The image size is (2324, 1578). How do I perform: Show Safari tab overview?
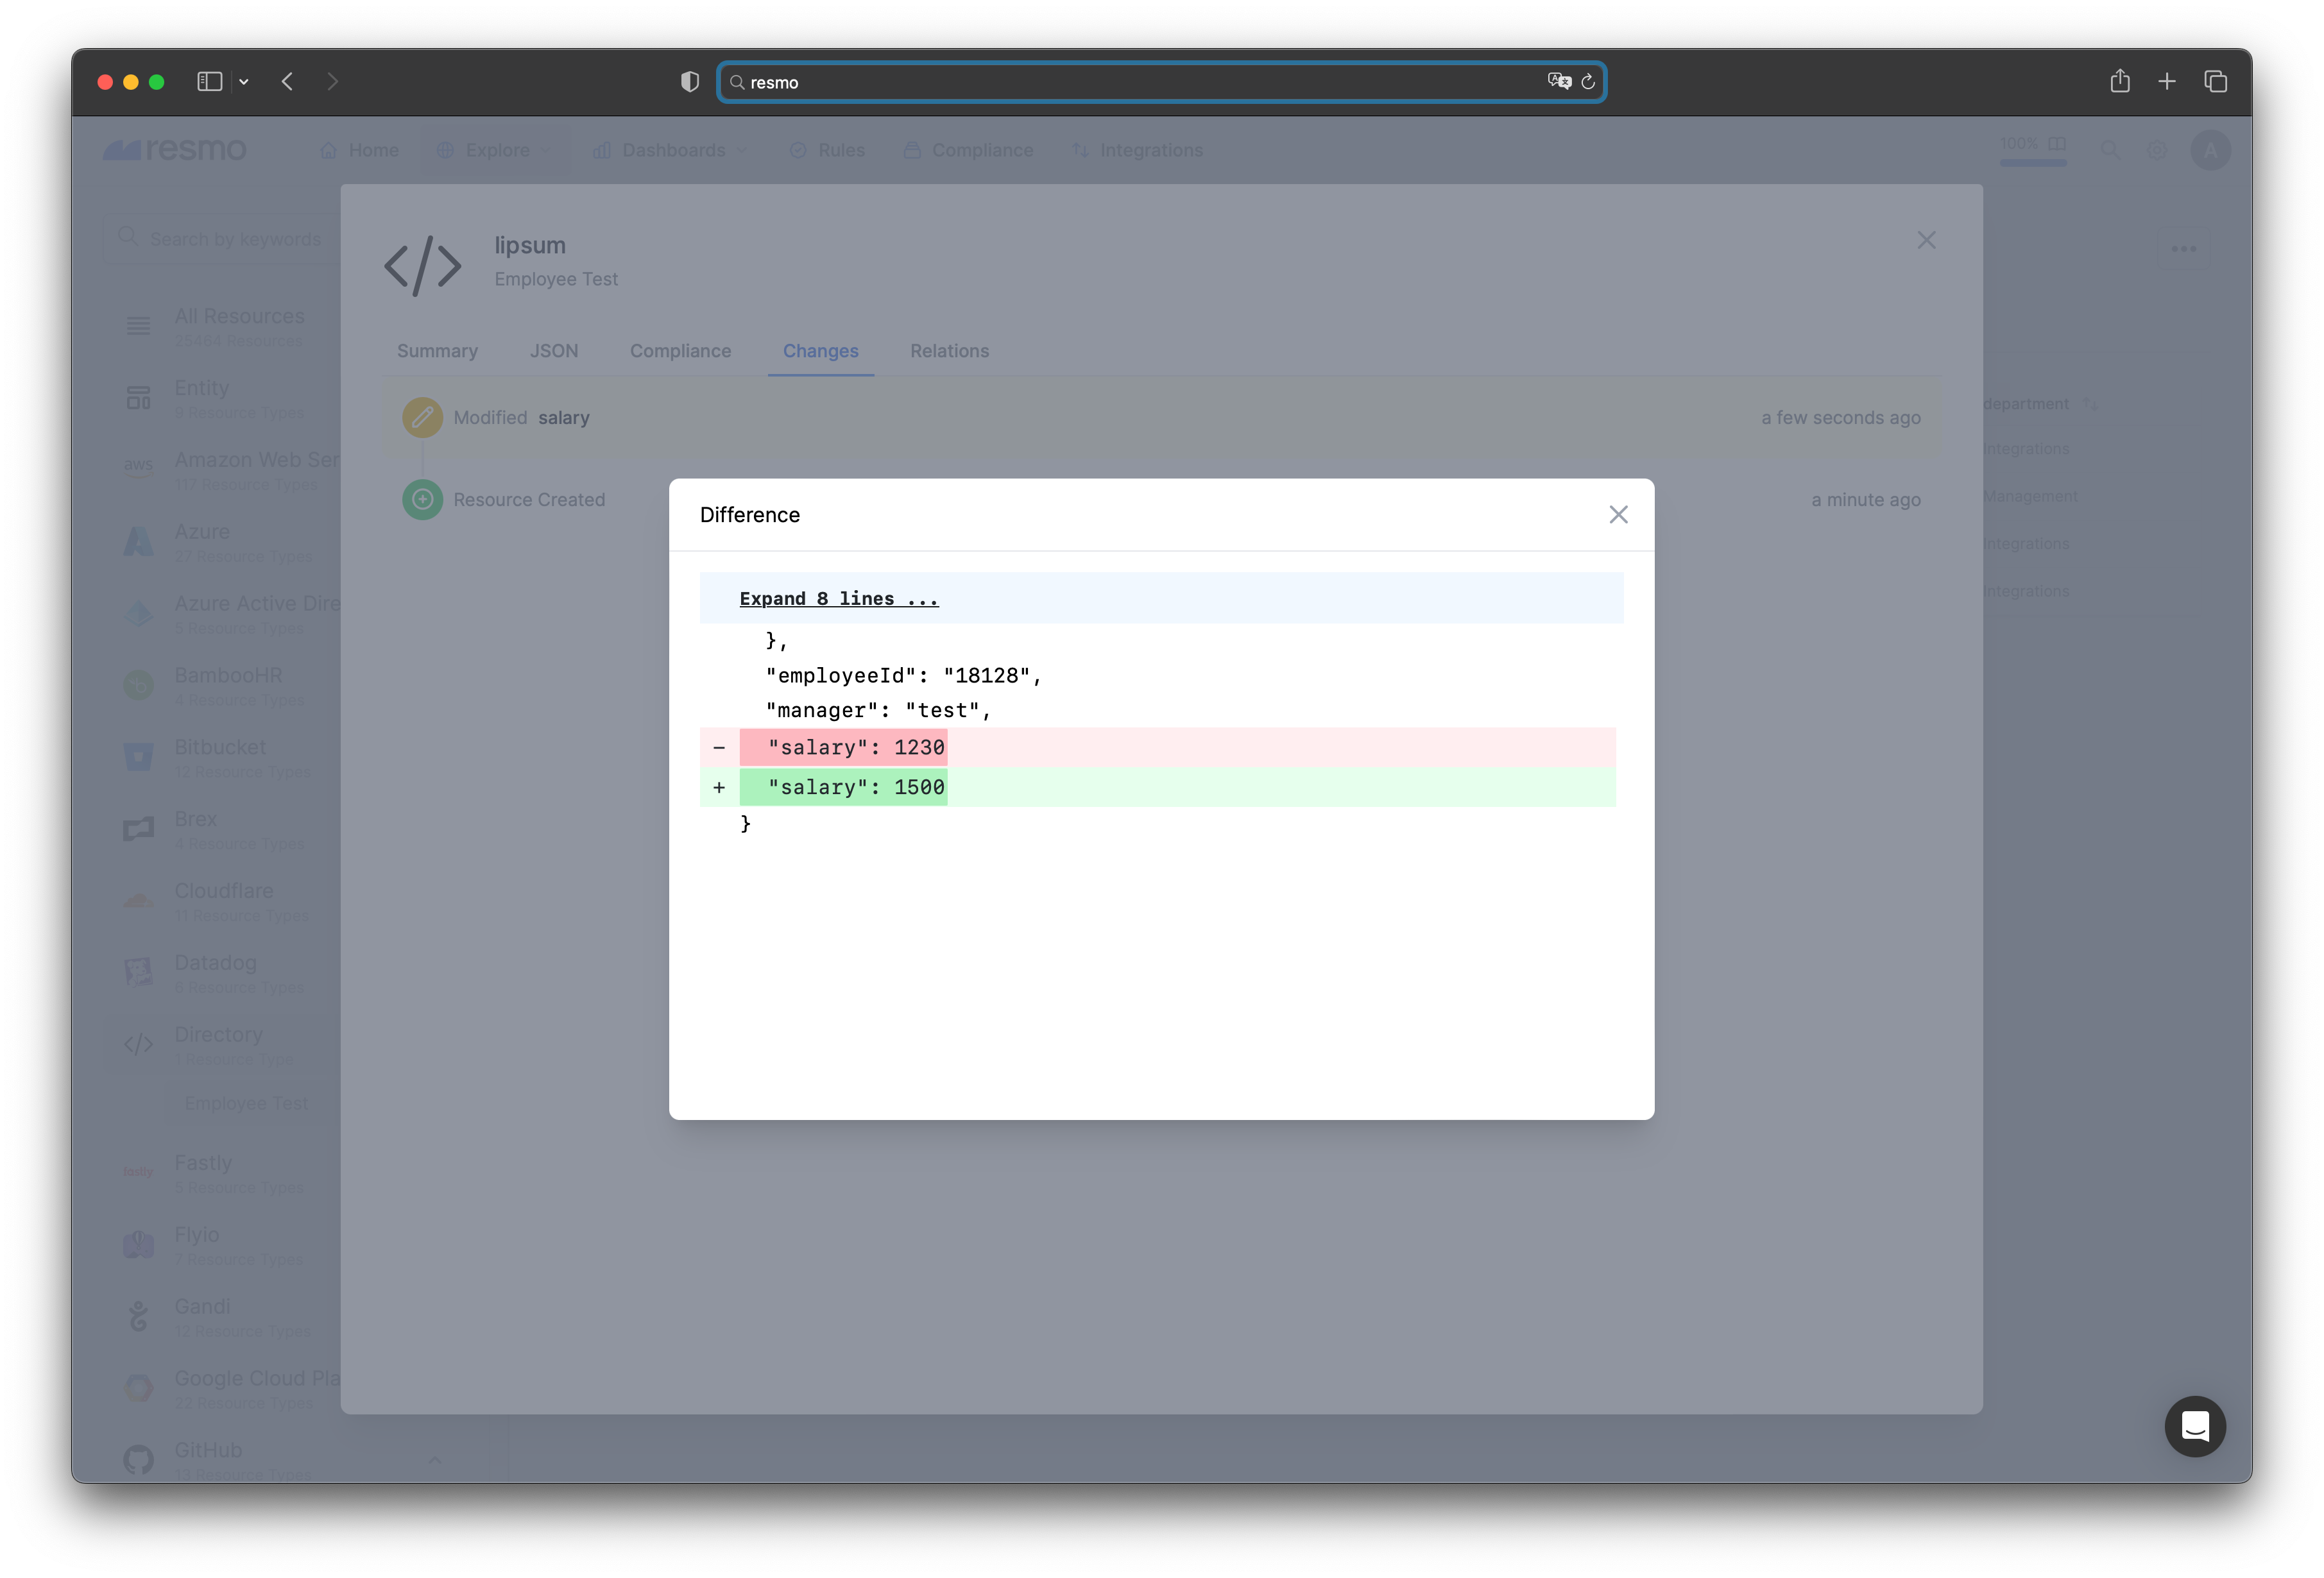2215,82
